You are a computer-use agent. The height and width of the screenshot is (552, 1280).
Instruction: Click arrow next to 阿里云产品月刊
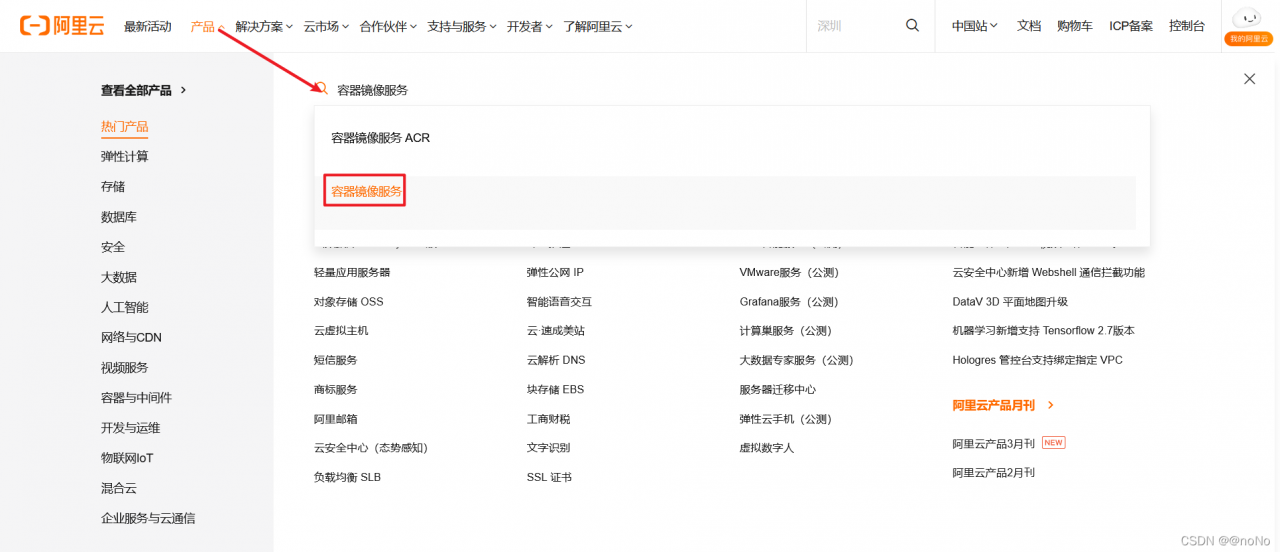(1050, 405)
